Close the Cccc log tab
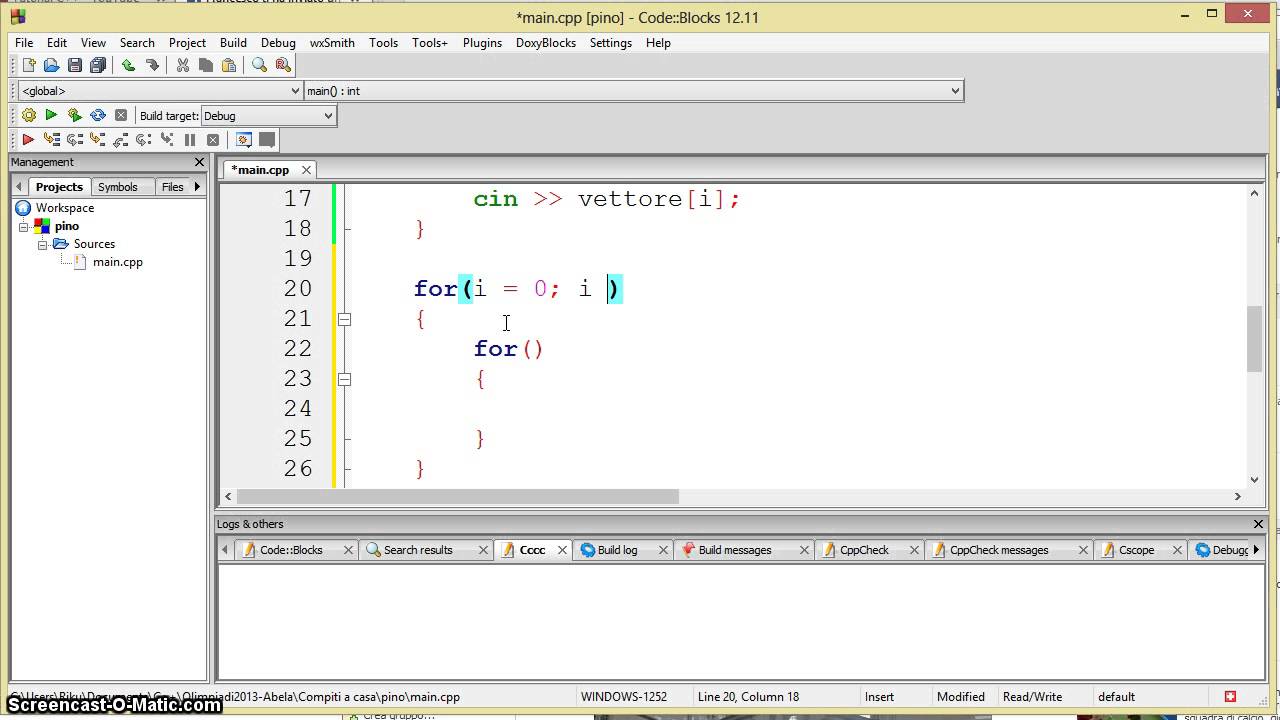 coord(562,550)
